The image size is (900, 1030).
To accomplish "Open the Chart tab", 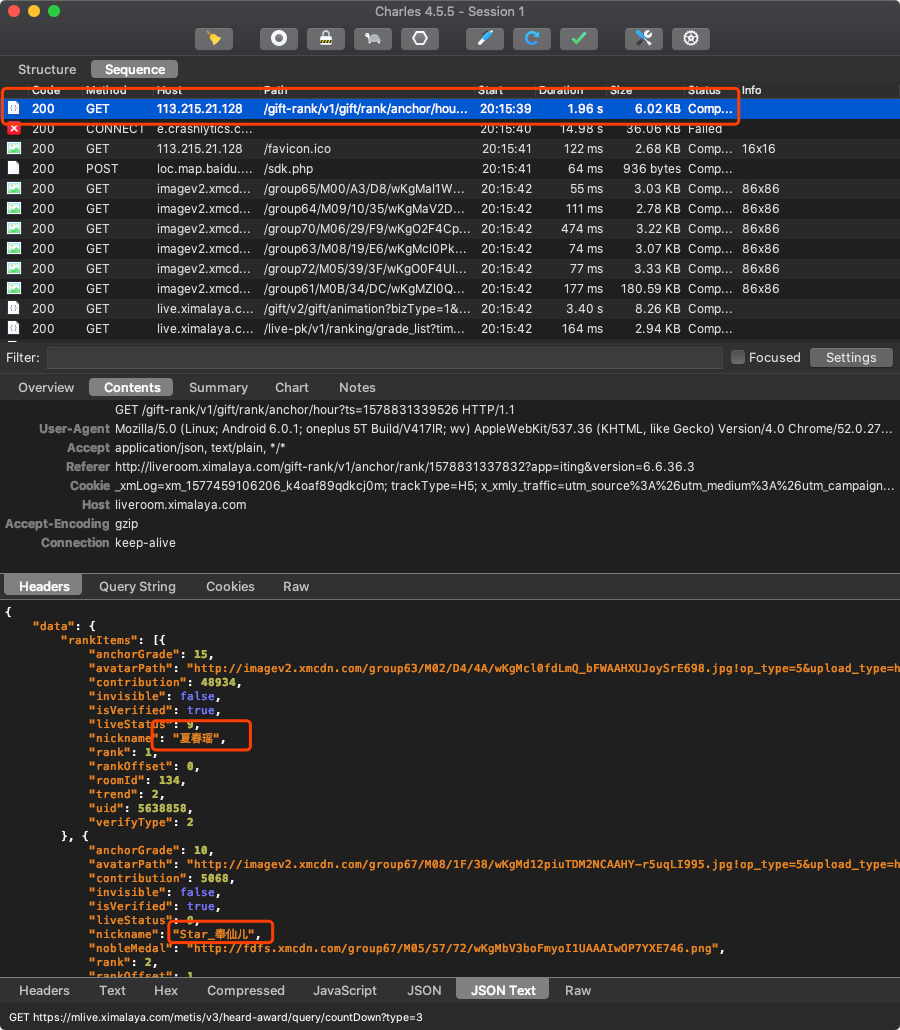I will [x=292, y=387].
